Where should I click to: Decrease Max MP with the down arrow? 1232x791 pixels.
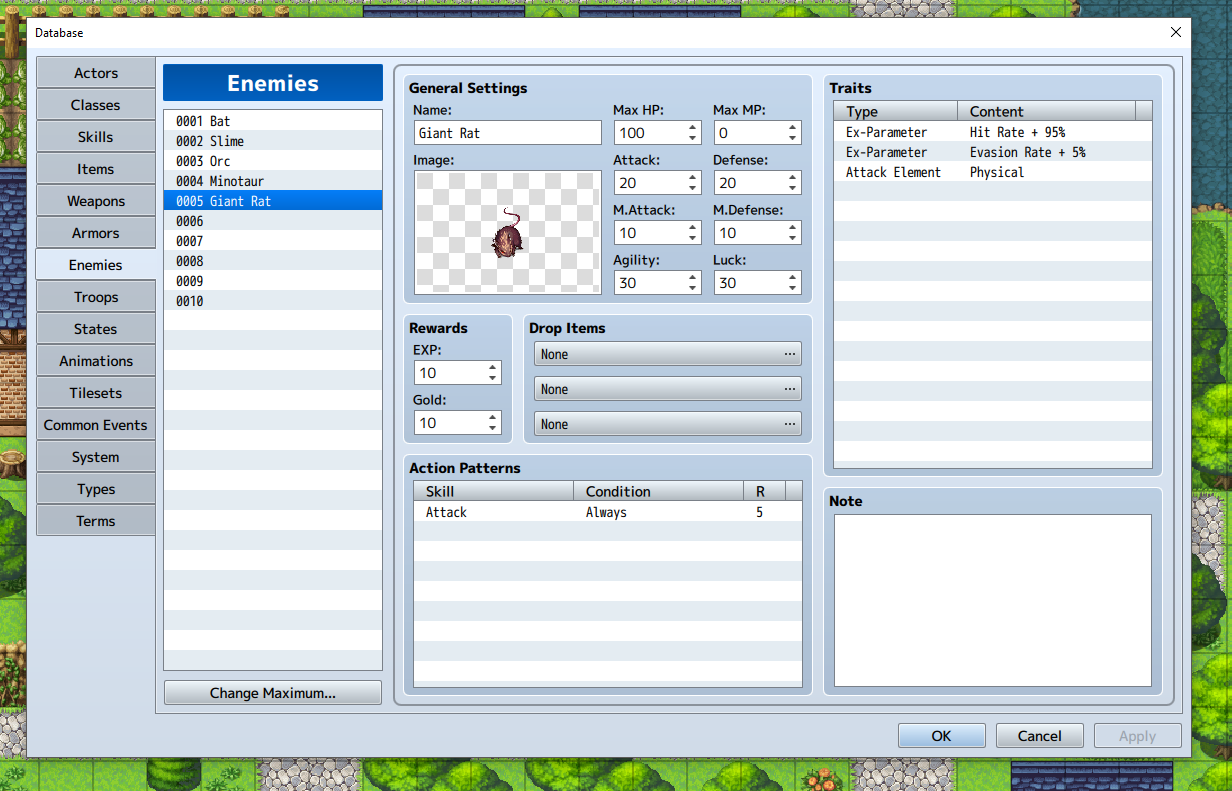point(793,138)
